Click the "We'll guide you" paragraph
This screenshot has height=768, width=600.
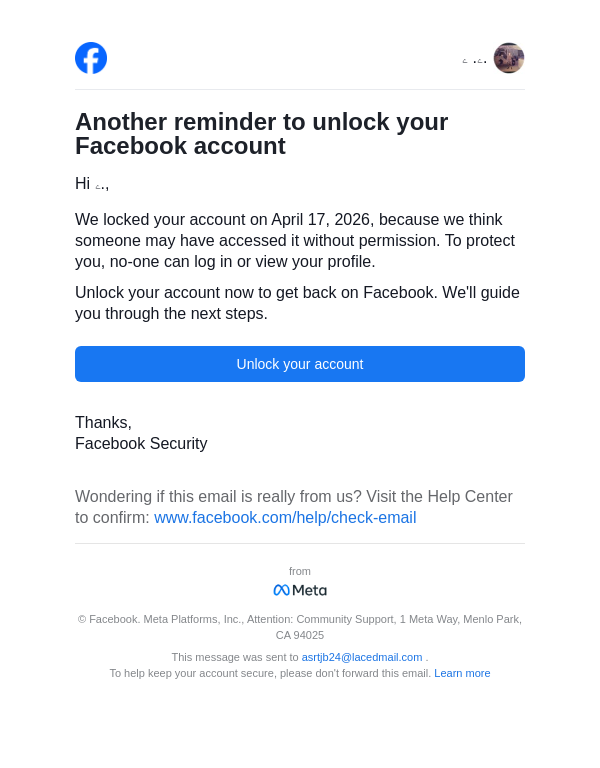click(x=297, y=303)
